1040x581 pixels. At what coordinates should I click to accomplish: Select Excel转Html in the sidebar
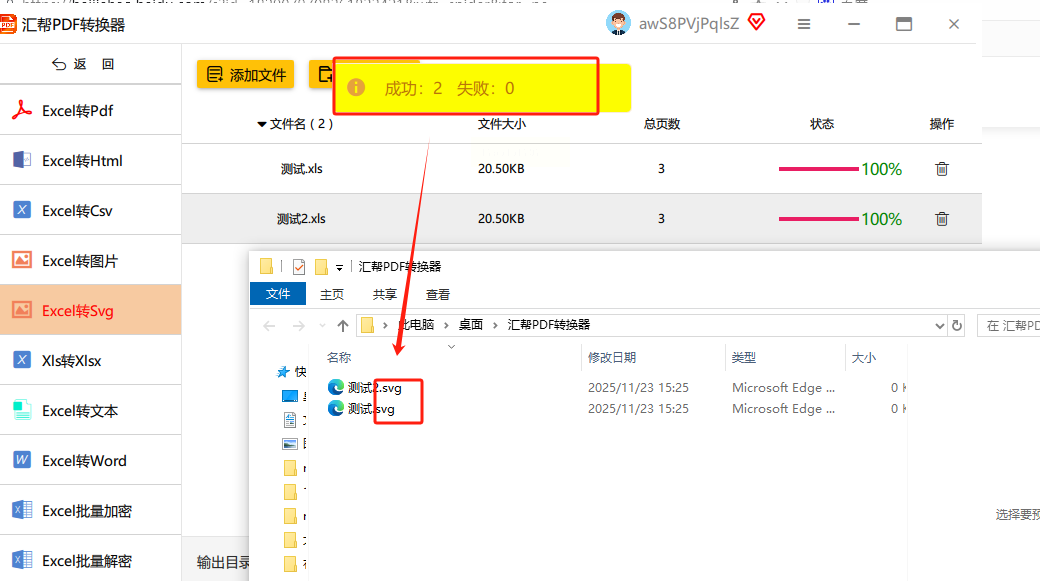click(x=90, y=161)
